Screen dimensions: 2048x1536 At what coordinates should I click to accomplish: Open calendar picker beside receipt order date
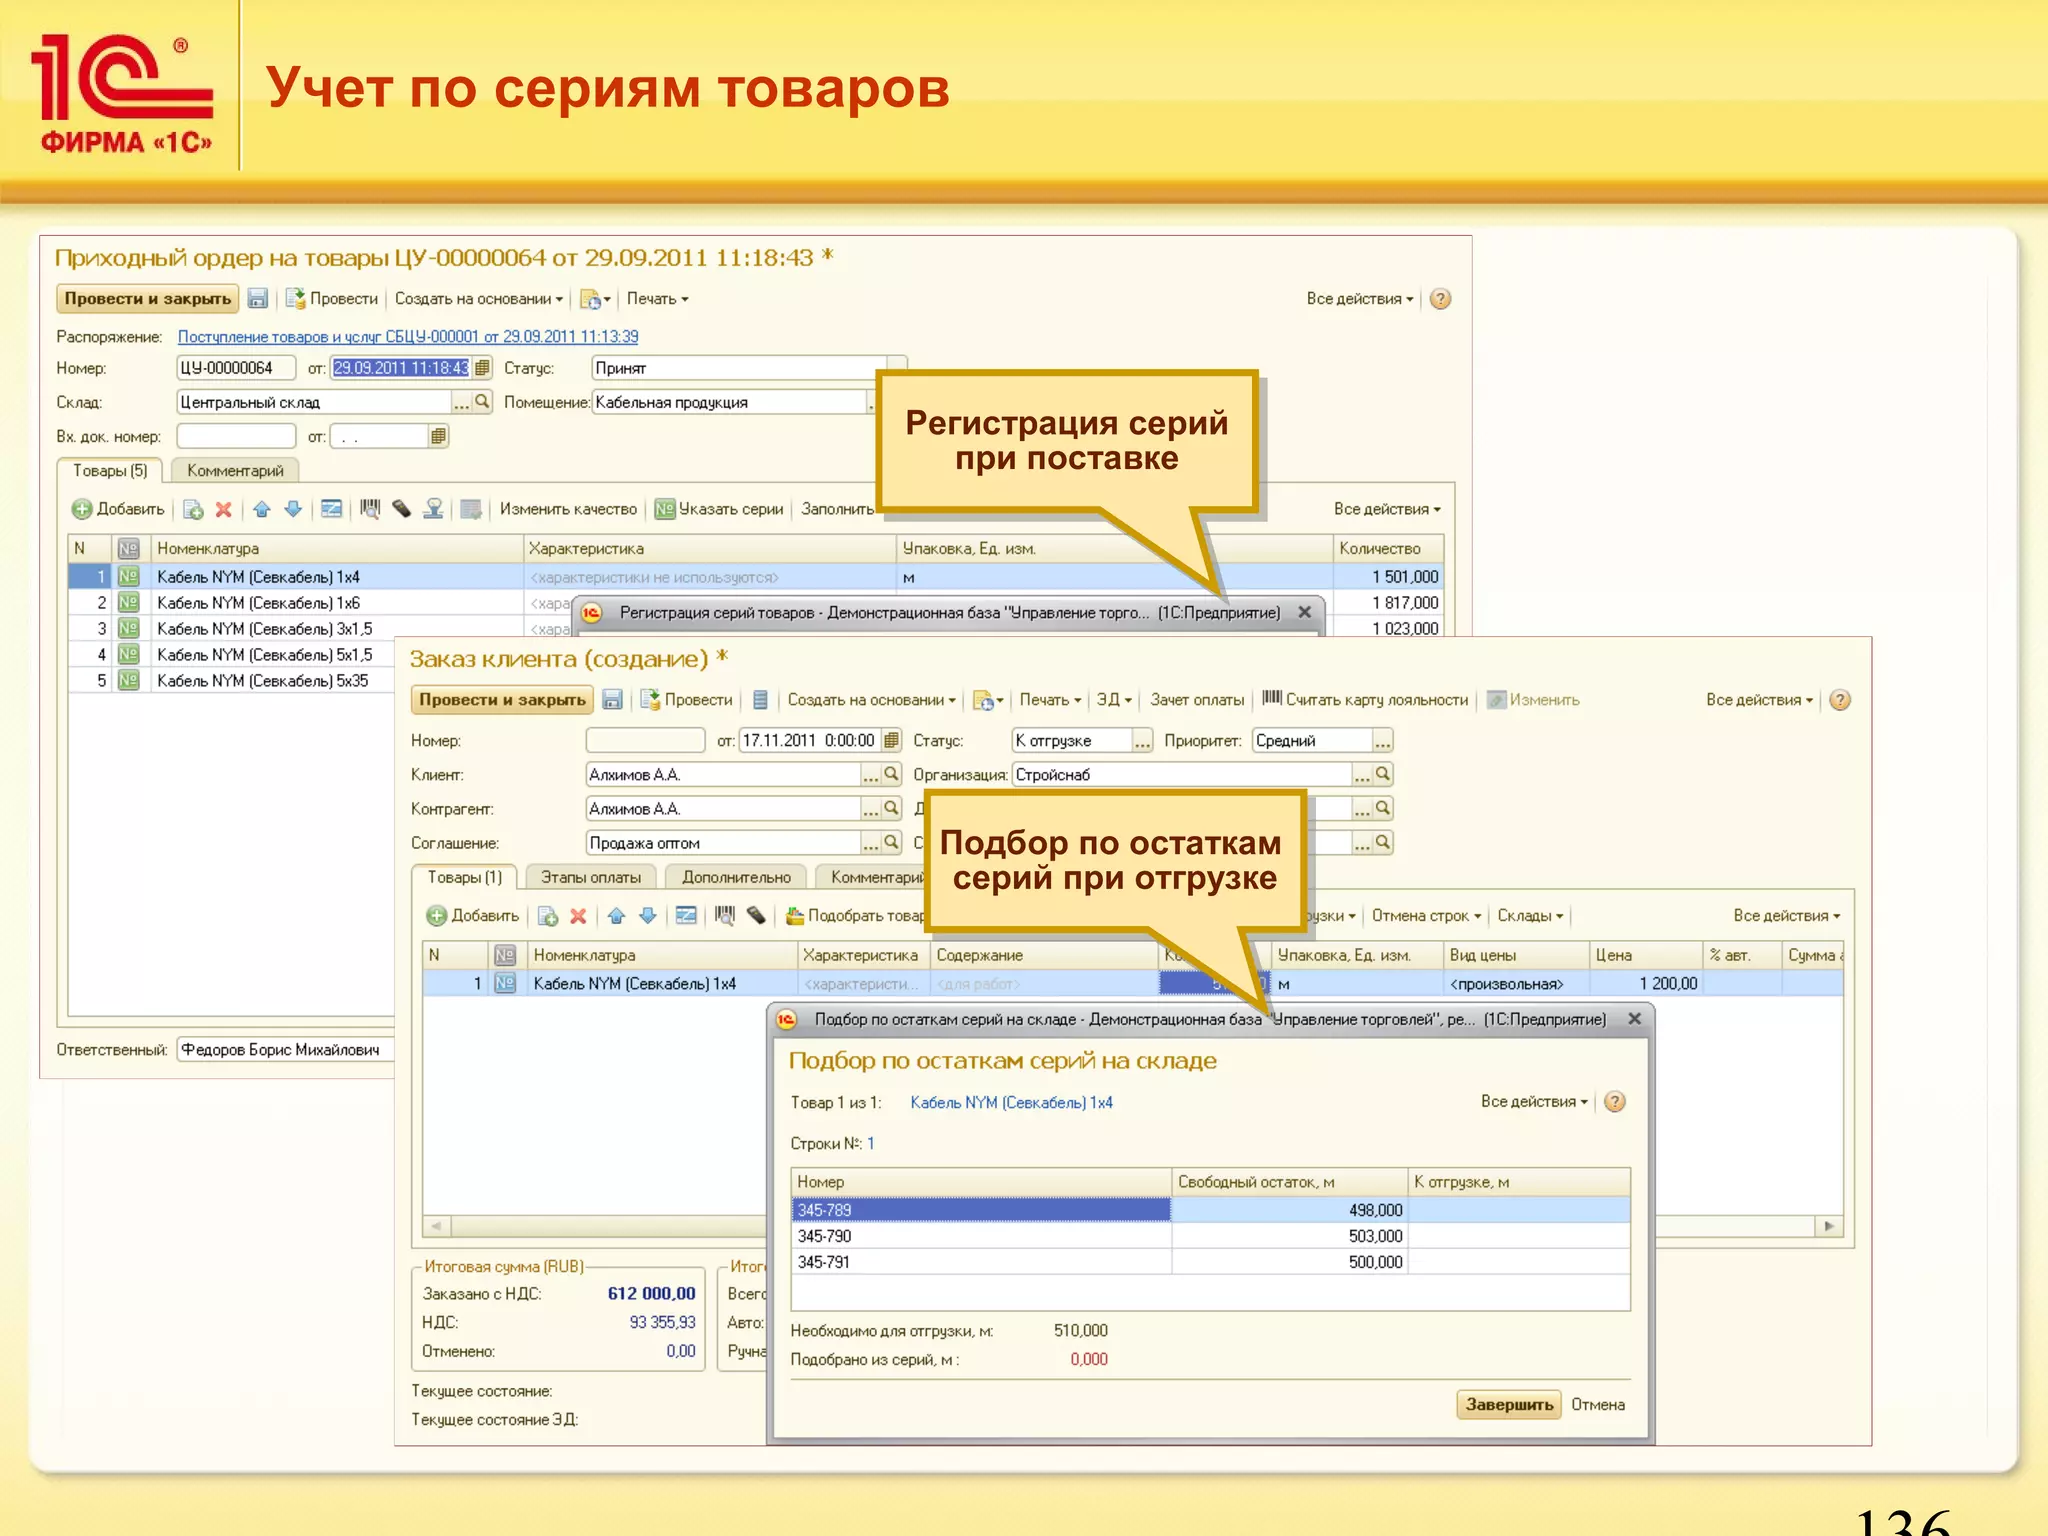(483, 368)
